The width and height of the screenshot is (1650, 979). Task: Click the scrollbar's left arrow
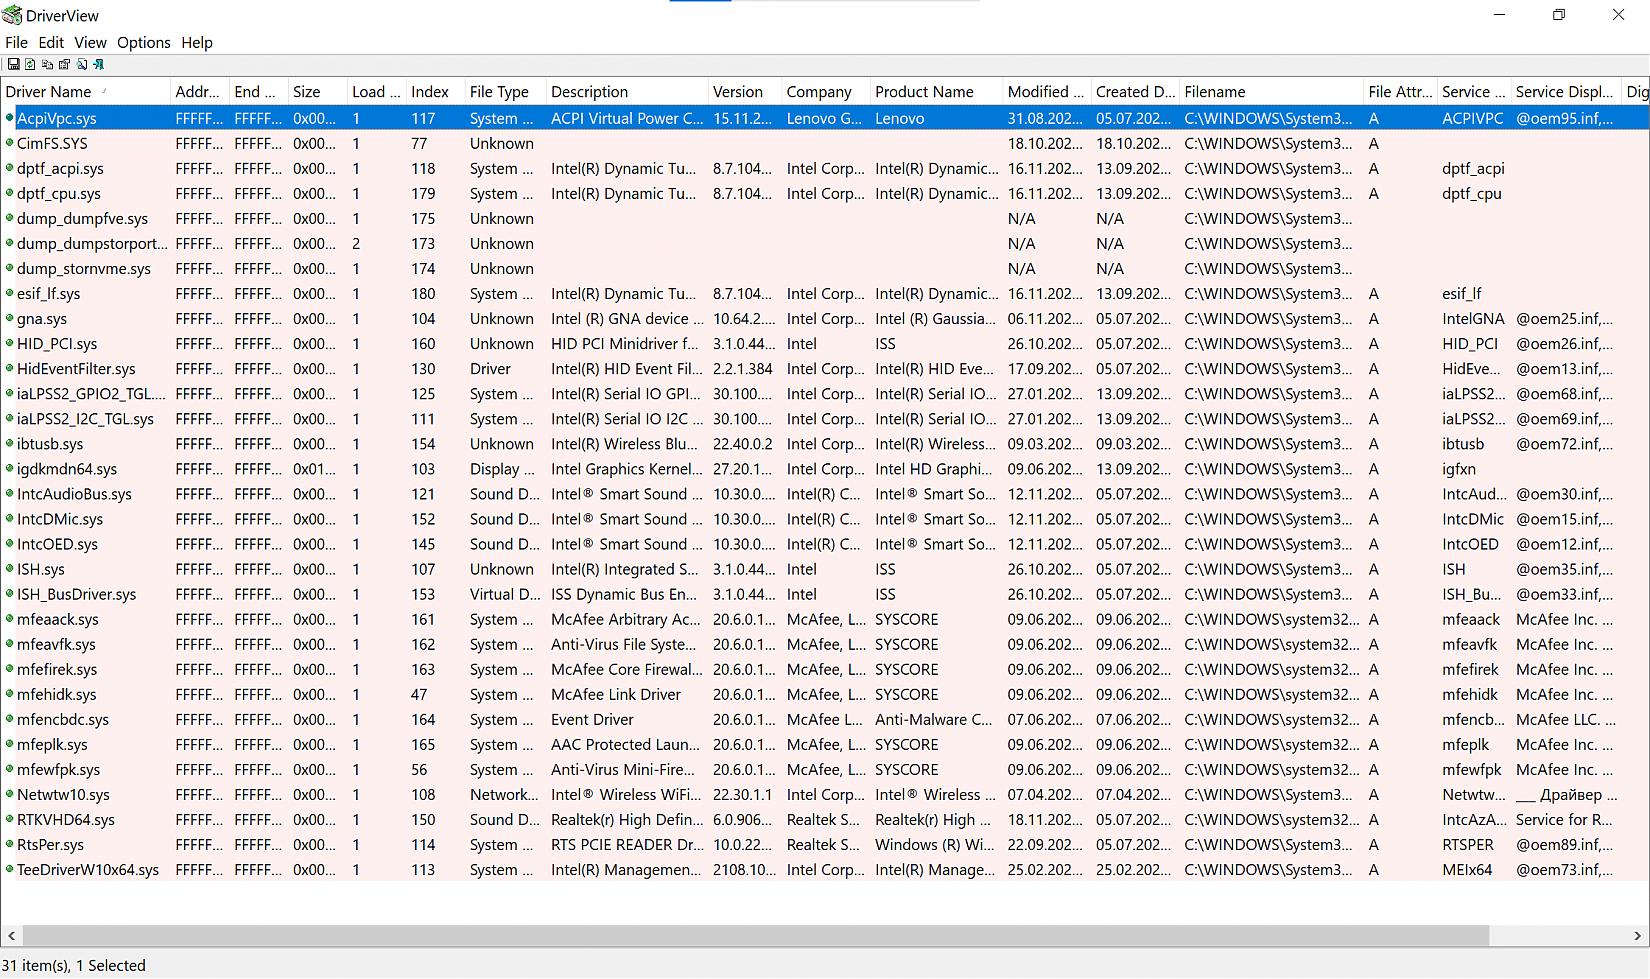(x=11, y=935)
